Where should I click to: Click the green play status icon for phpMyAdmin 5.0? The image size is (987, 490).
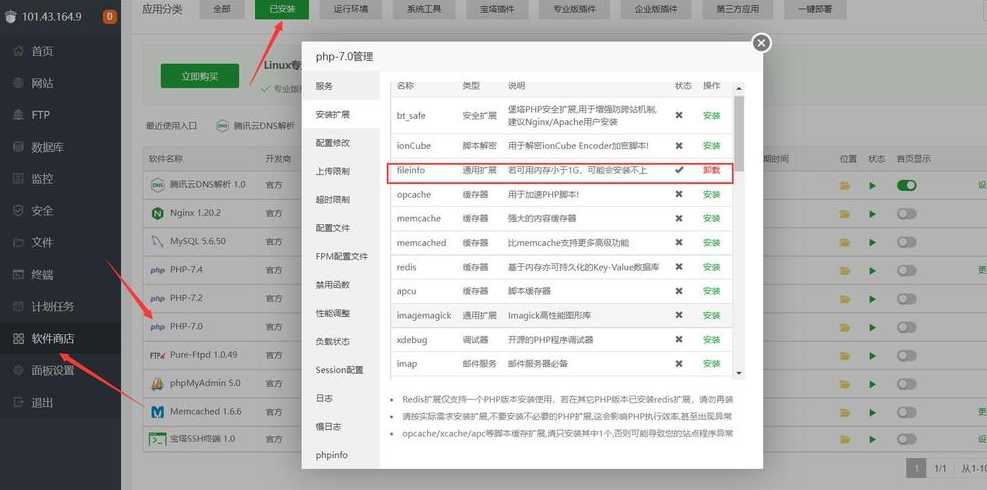(872, 384)
